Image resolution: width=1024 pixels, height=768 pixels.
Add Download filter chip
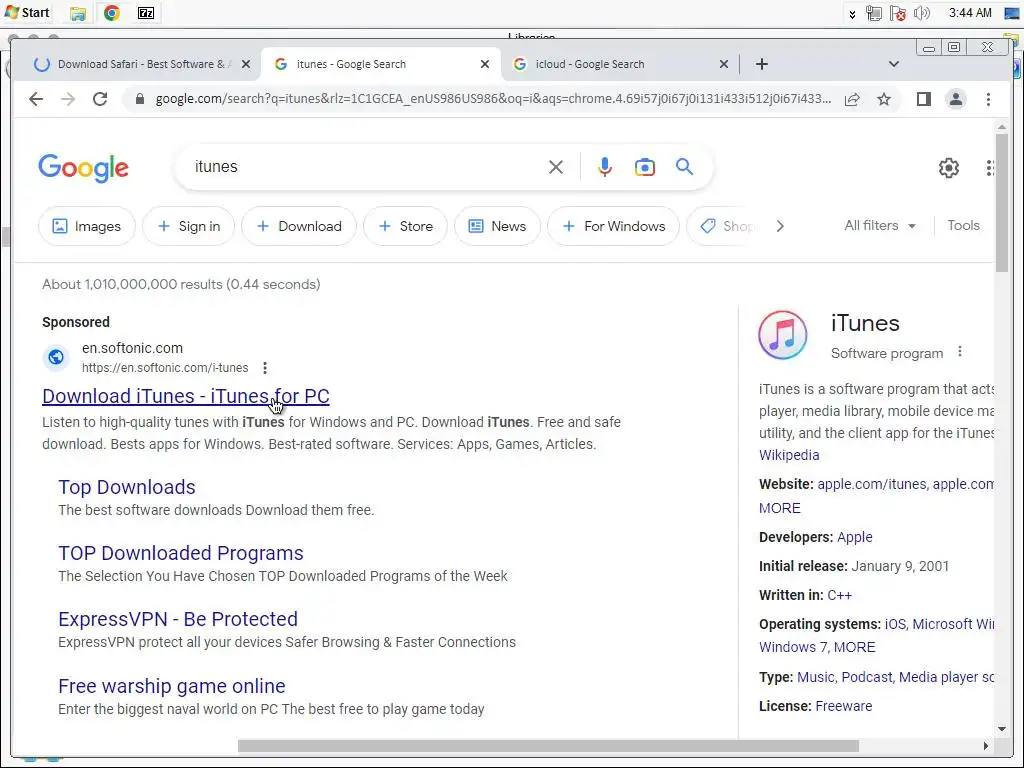coord(299,226)
